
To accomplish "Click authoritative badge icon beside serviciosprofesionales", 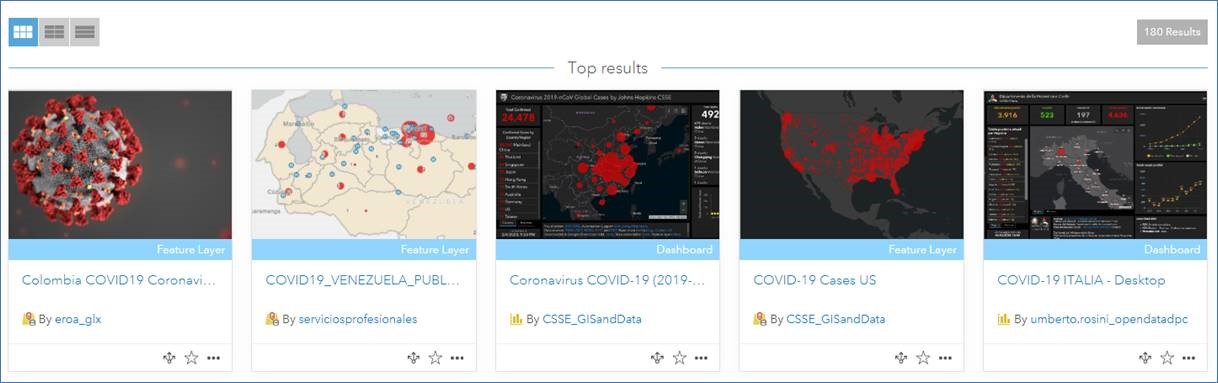I will 272,320.
